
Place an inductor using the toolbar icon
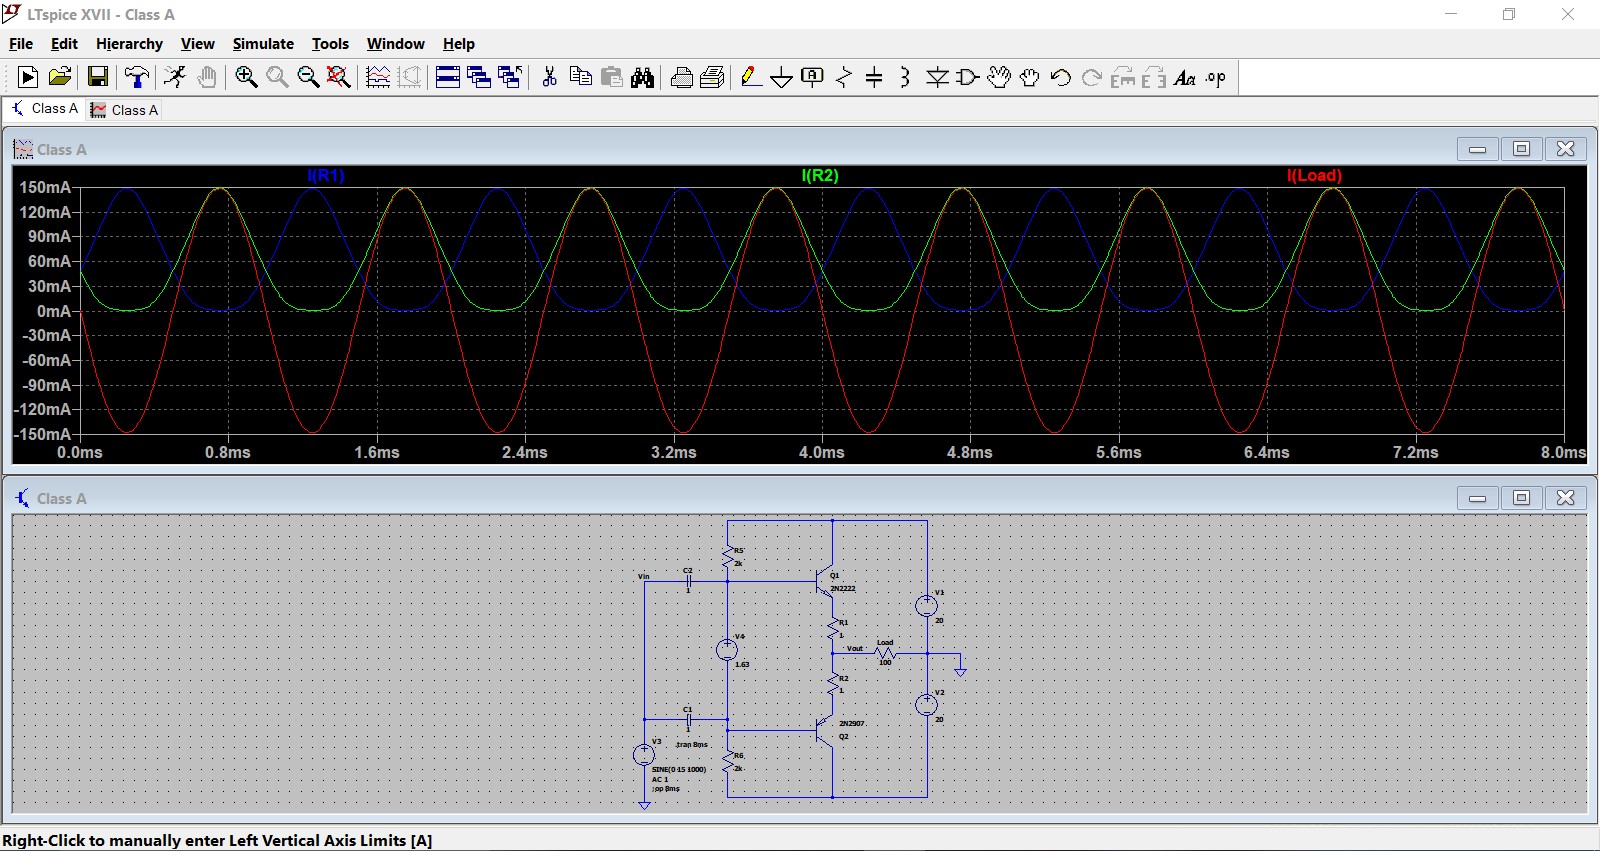pos(905,77)
